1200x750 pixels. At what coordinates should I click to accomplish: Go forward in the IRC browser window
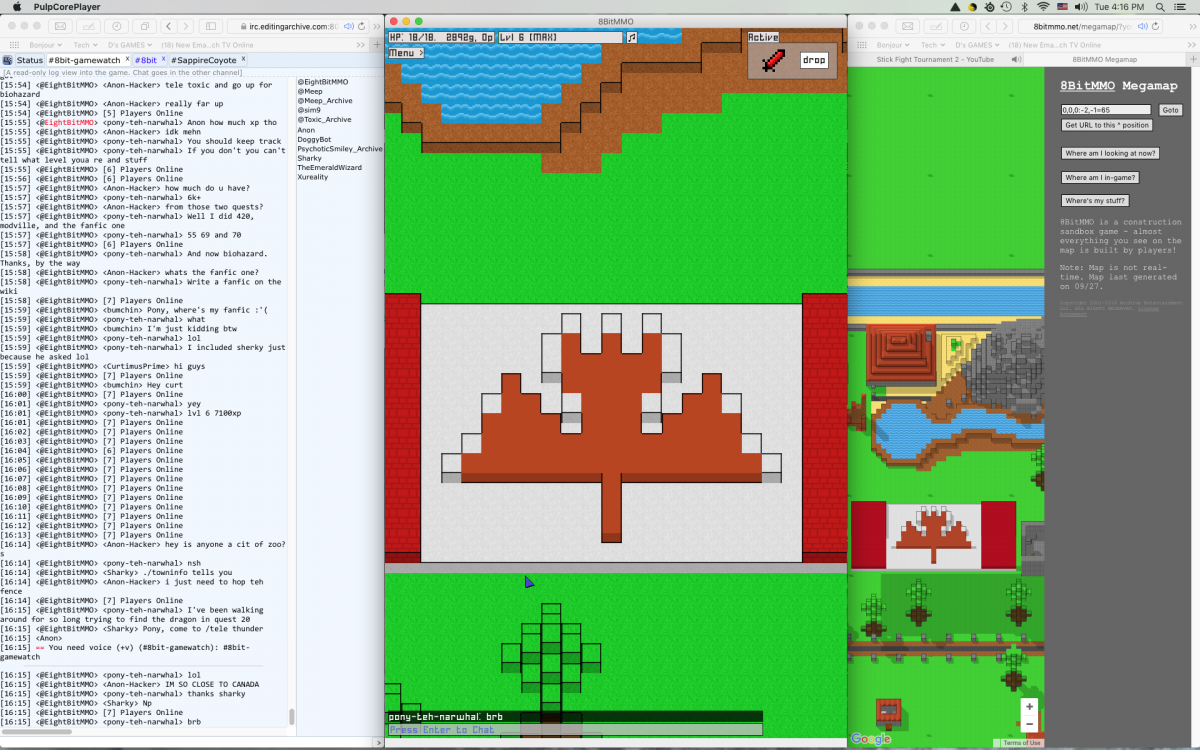[188, 26]
